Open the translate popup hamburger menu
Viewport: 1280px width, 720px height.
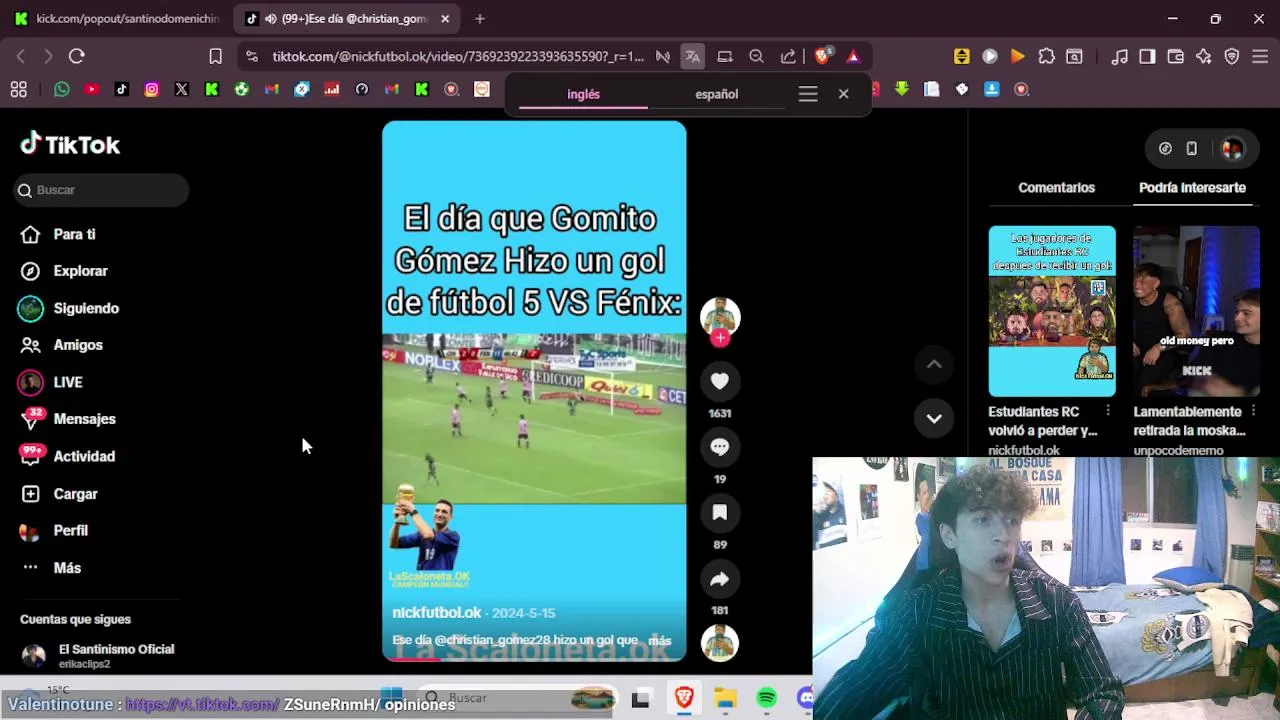(808, 94)
